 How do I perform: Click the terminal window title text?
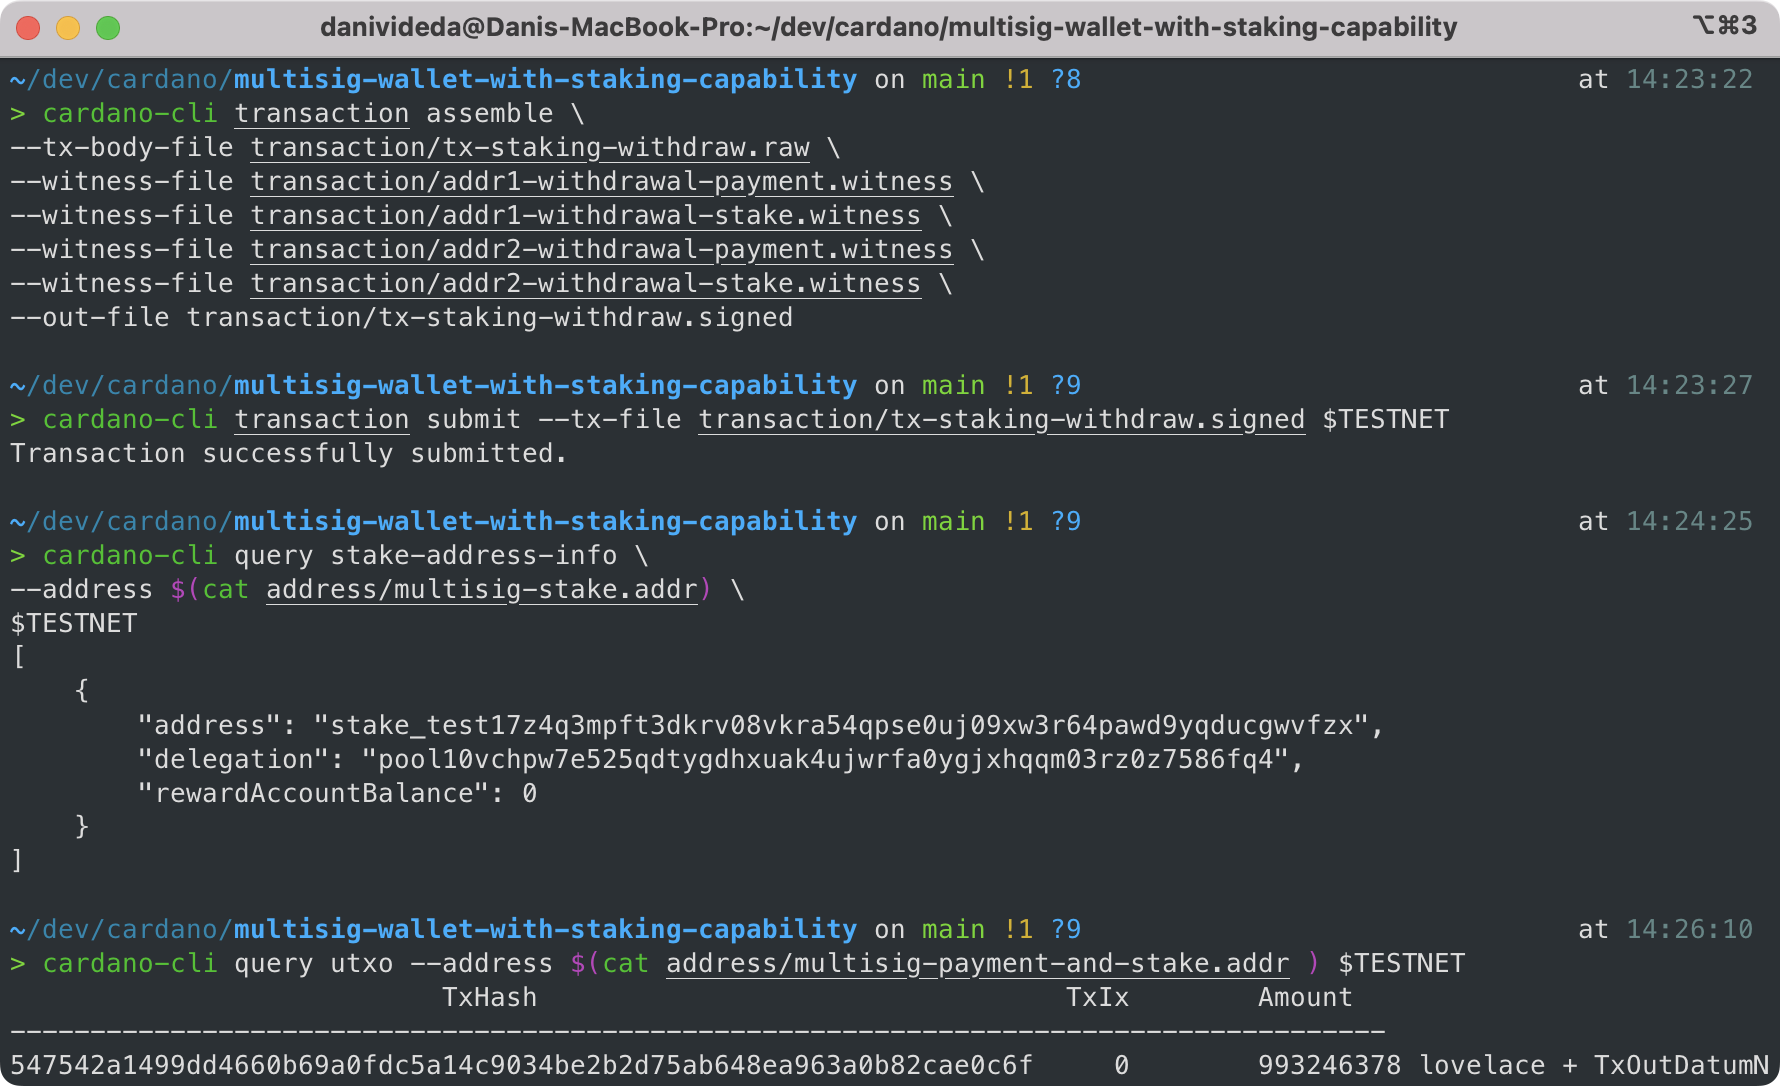[888, 27]
